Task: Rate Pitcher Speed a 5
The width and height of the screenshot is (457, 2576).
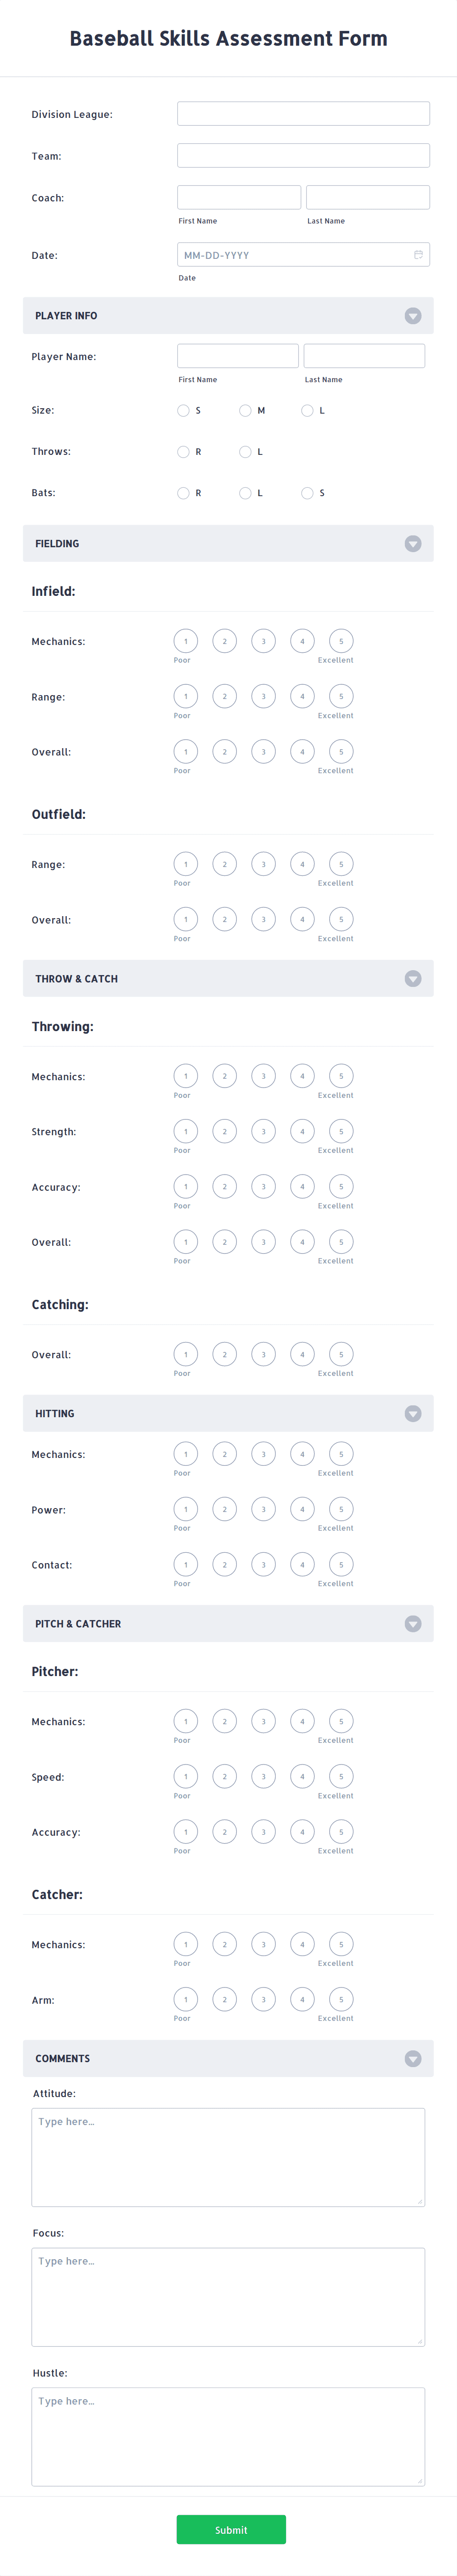Action: (x=340, y=1777)
